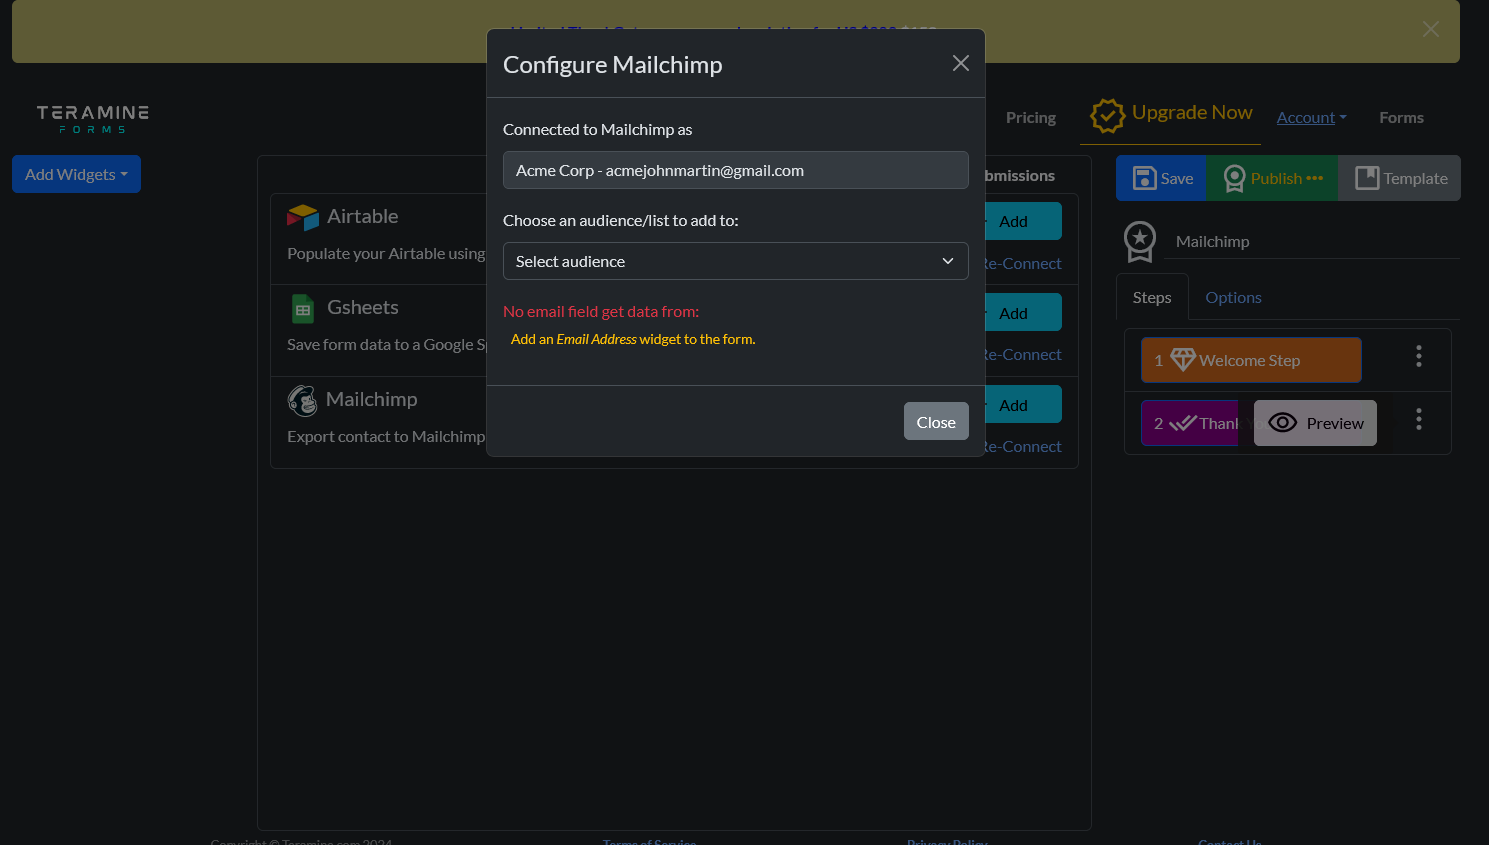1489x845 pixels.
Task: Click the Upgrade Now badge icon
Action: [x=1107, y=116]
